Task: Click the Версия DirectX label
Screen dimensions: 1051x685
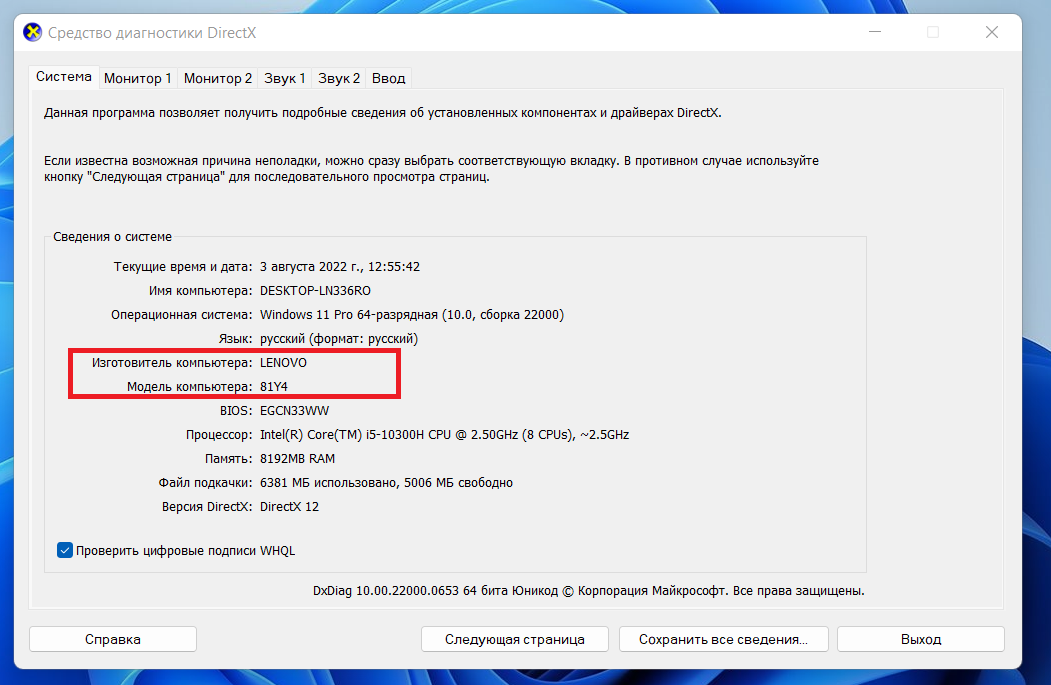Action: coord(207,507)
